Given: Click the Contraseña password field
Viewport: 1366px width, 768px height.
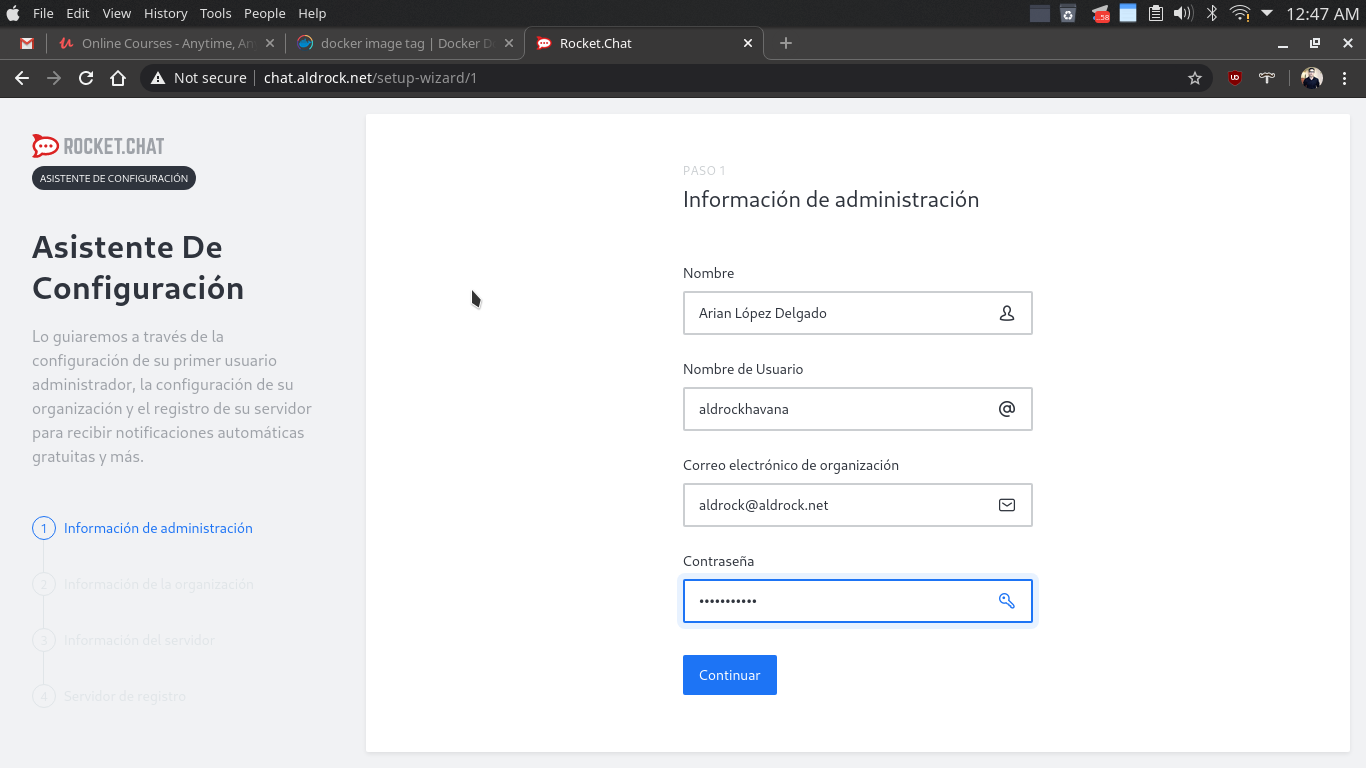Looking at the screenshot, I should pyautogui.click(x=857, y=601).
